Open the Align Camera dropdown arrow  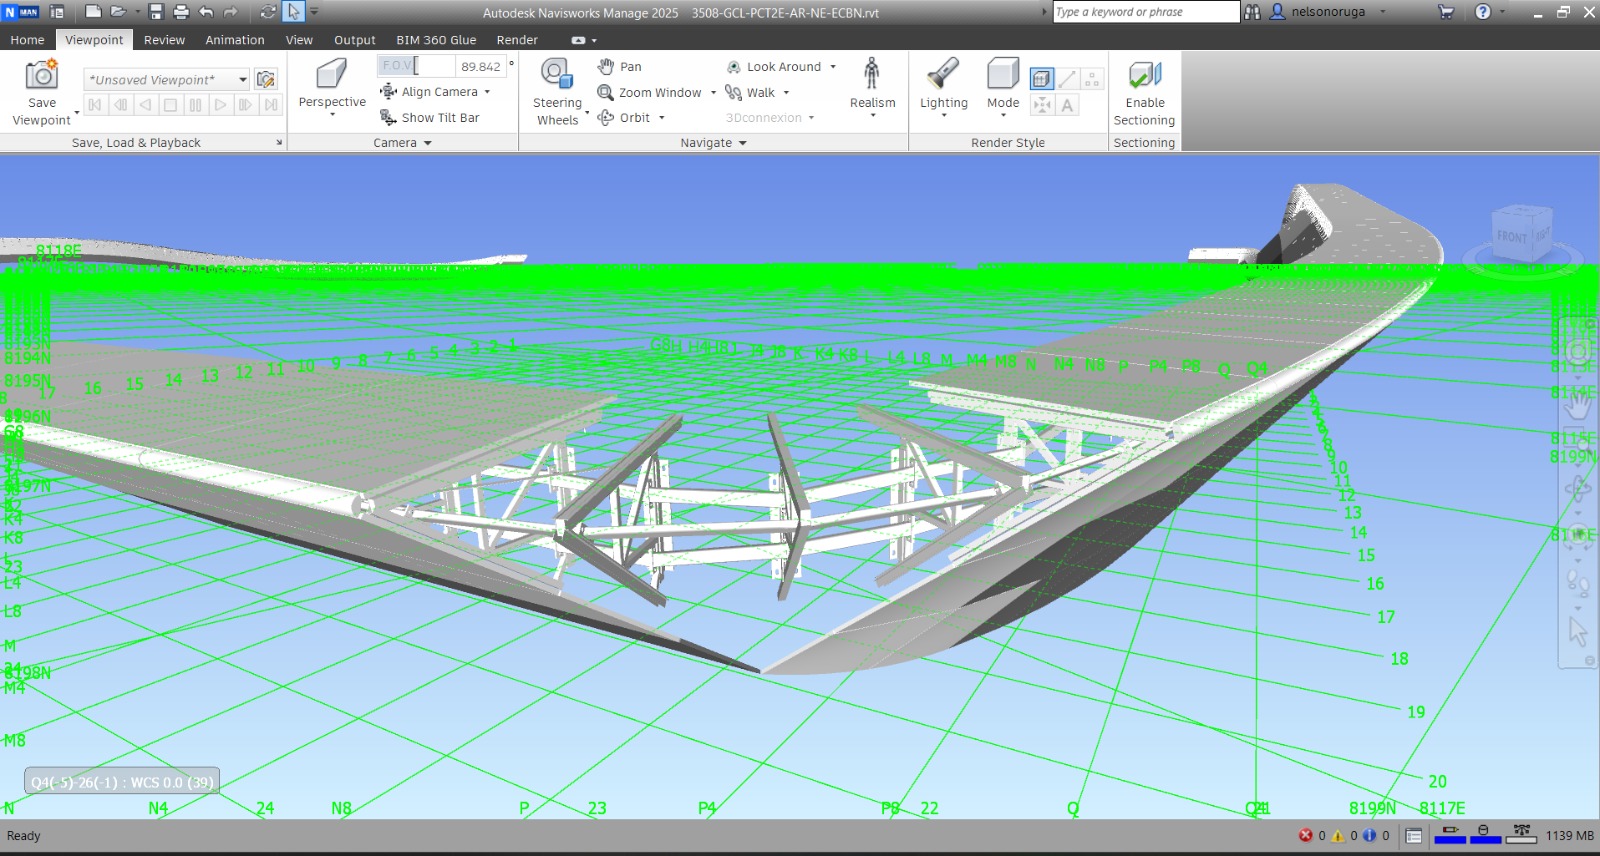[487, 92]
